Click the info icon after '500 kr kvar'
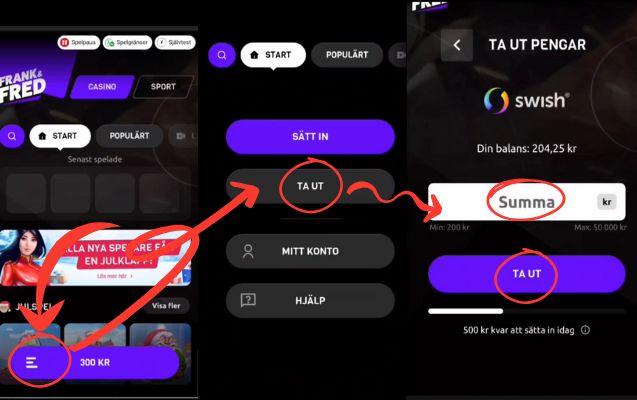 coord(585,330)
